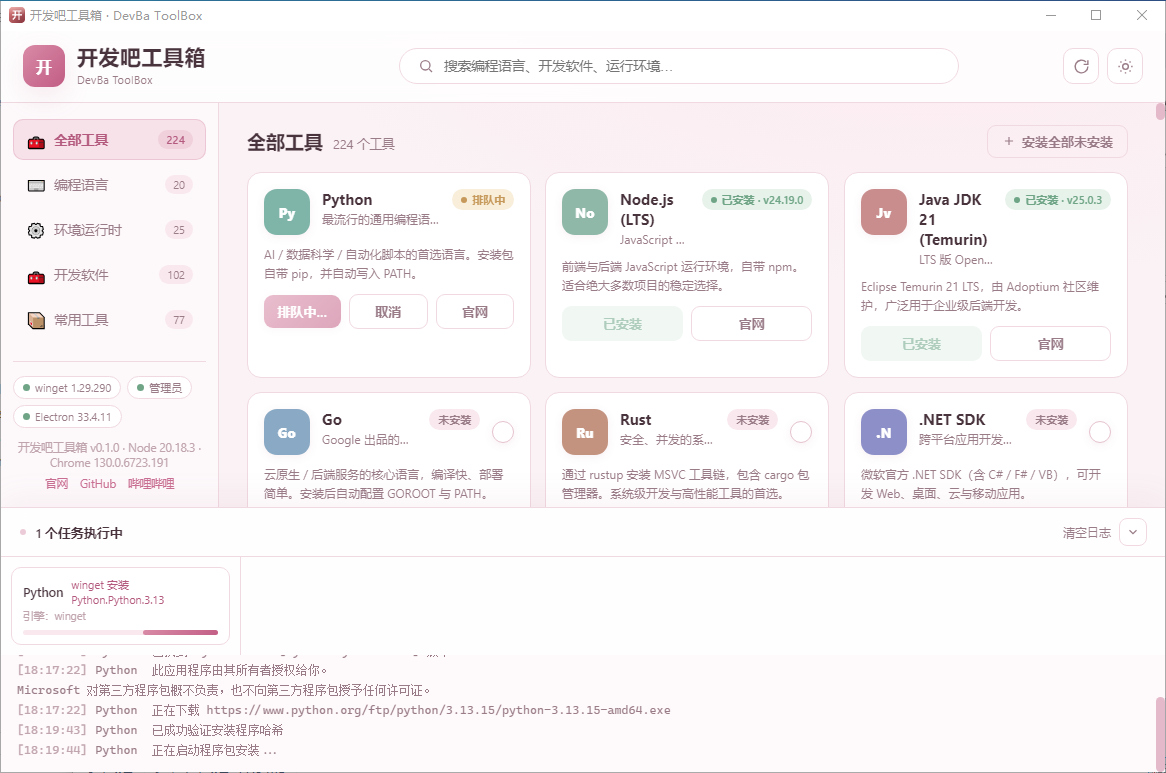Click the monitor icon beside 编程语言

[x=36, y=186]
